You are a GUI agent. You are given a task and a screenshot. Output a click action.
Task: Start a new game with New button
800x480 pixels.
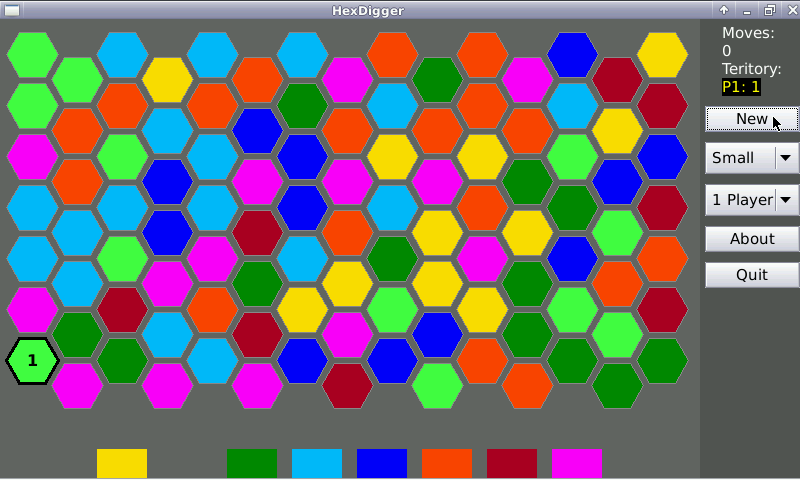coord(752,119)
